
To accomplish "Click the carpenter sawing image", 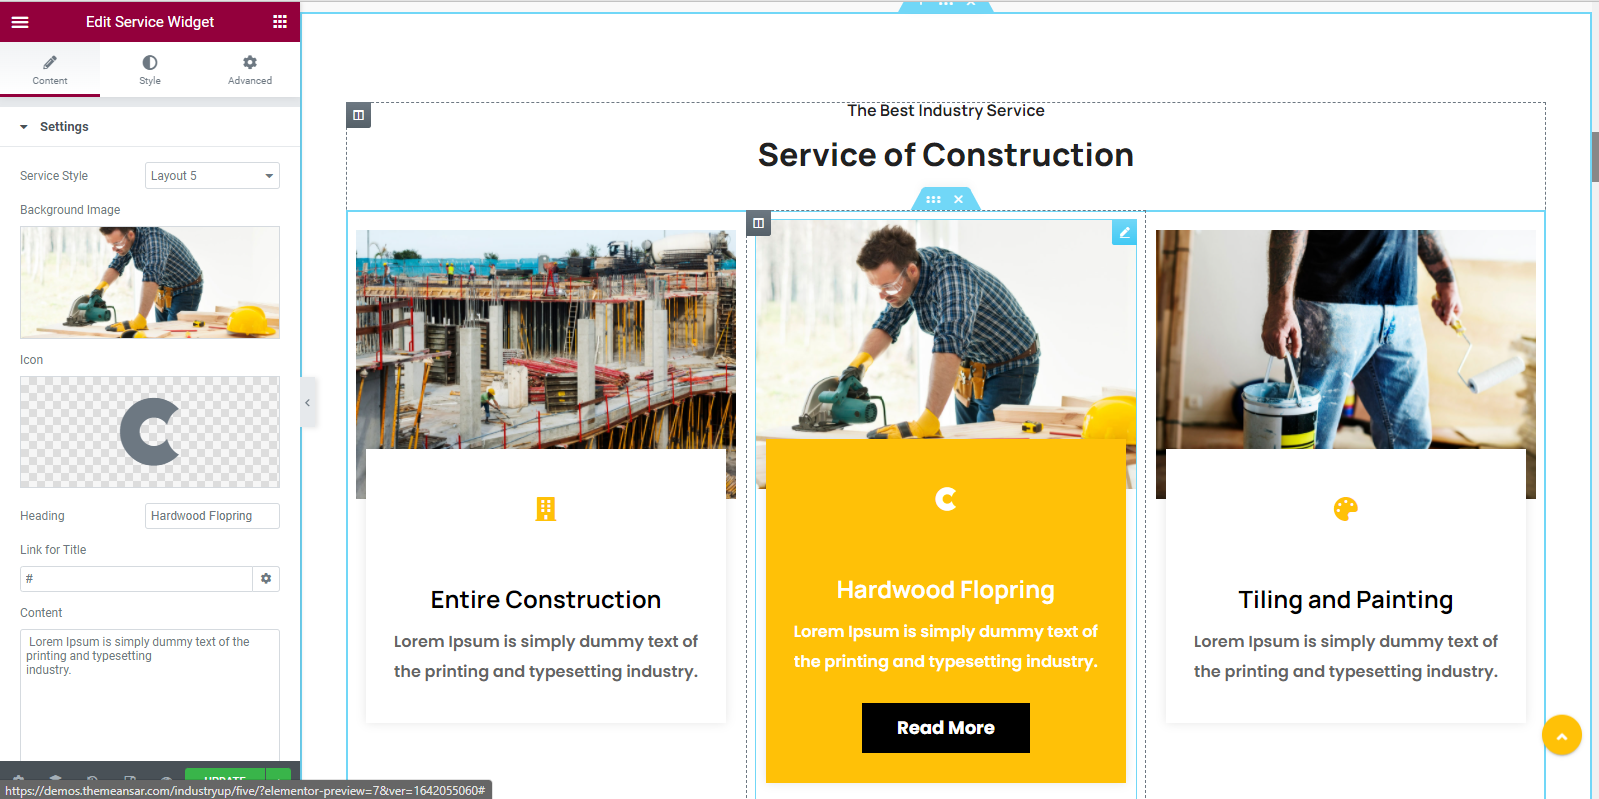I will 946,330.
